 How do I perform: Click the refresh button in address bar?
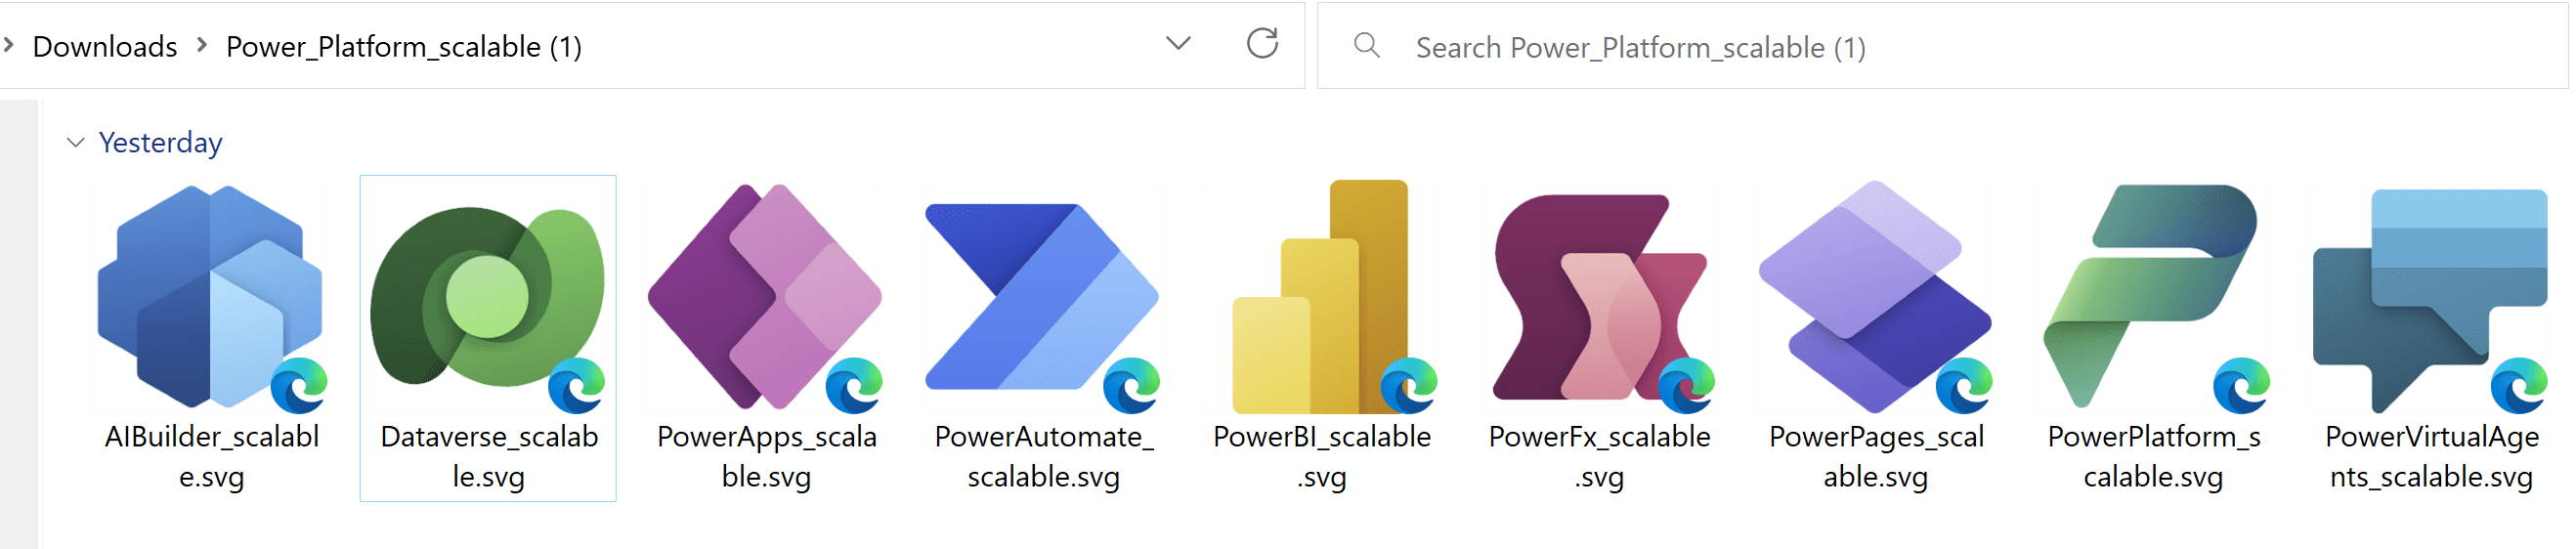[1262, 44]
